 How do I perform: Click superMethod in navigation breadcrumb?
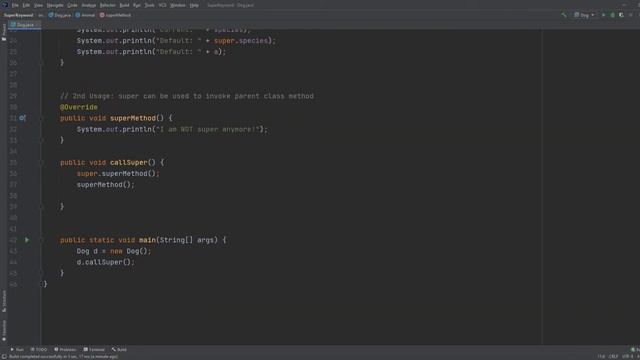tap(116, 15)
